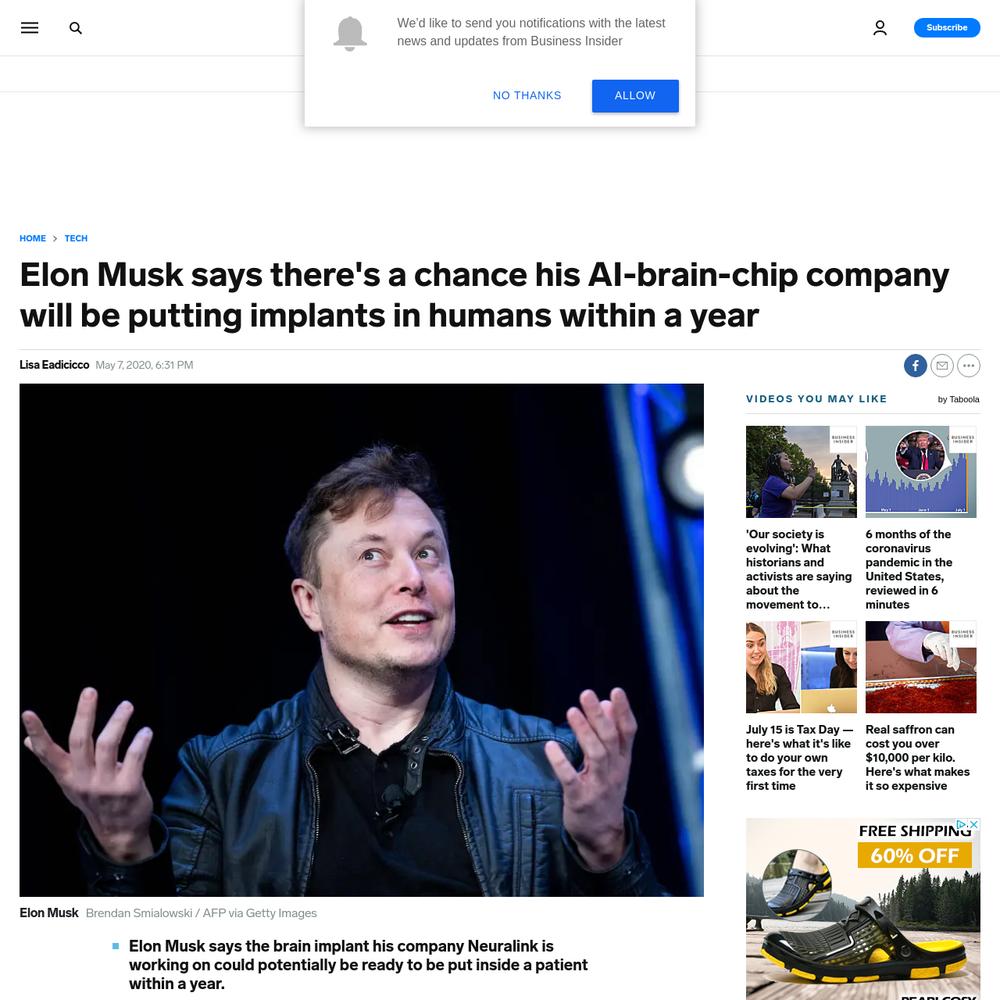
Task: Open more sharing options ellipsis
Action: (969, 365)
